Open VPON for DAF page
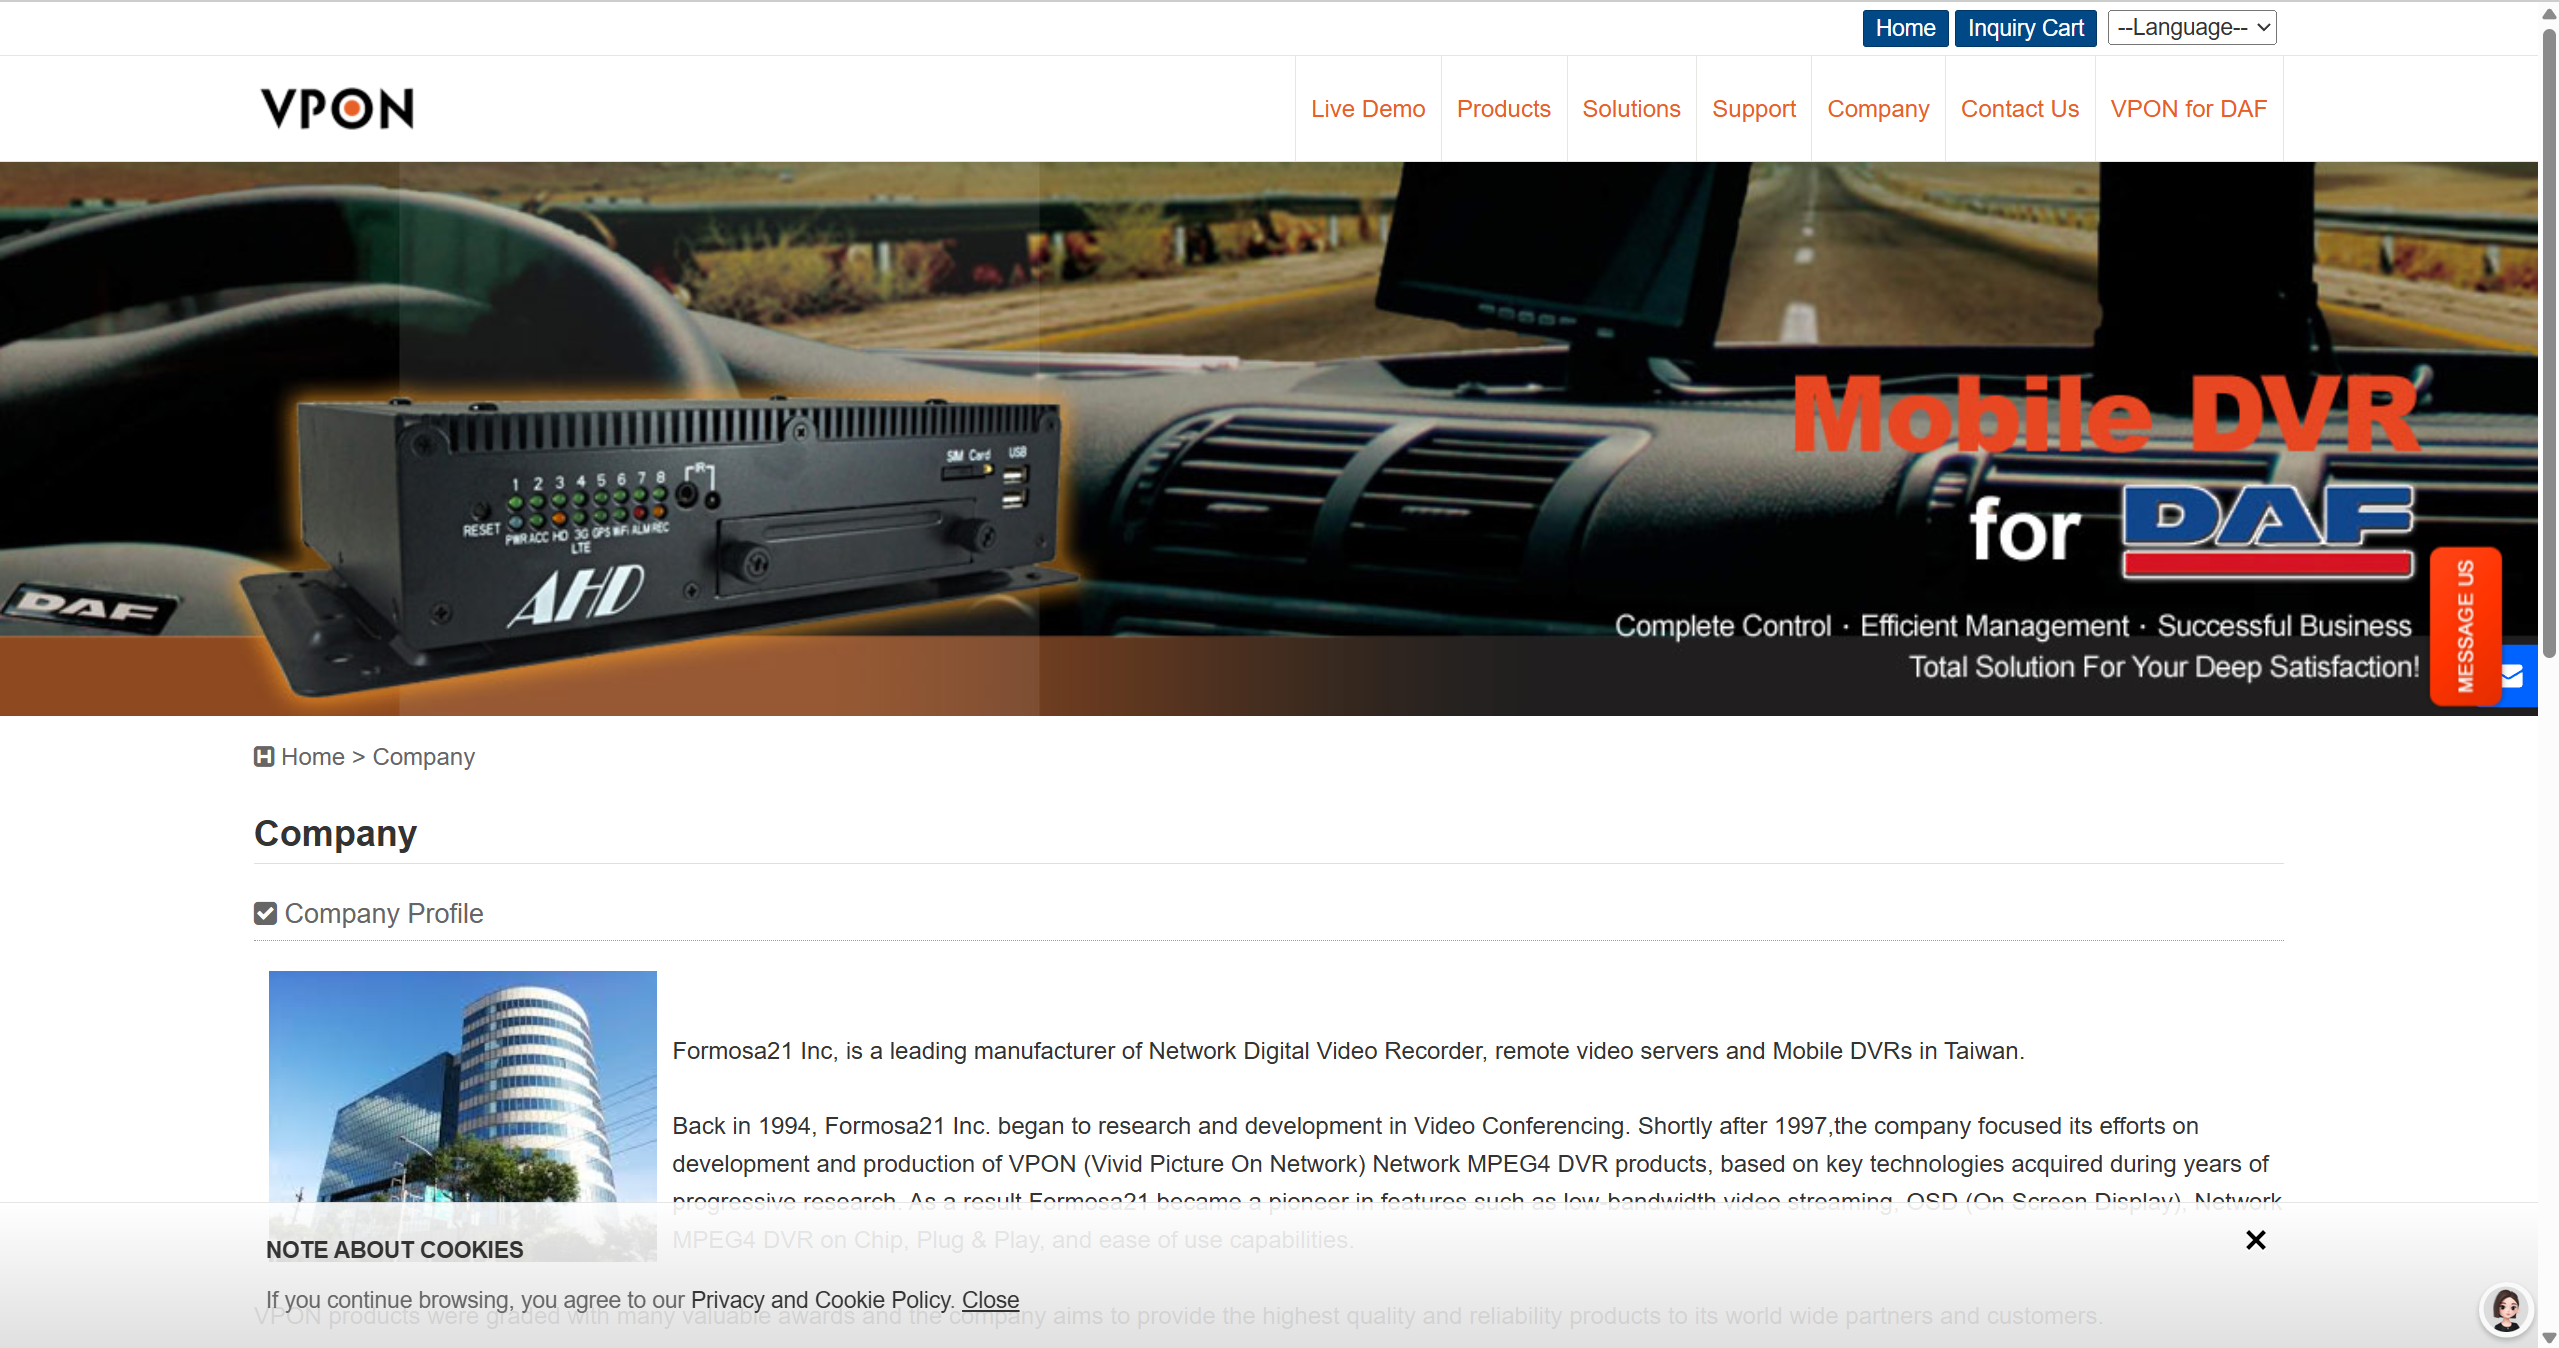Viewport: 2559px width, 1348px height. point(2188,109)
